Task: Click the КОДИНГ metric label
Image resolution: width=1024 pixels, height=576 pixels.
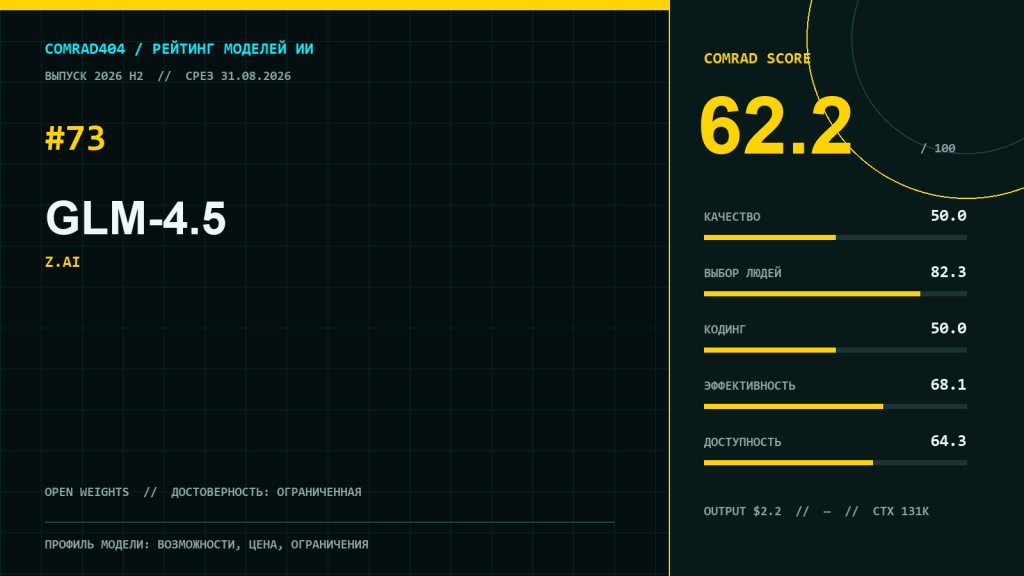Action: 724,329
